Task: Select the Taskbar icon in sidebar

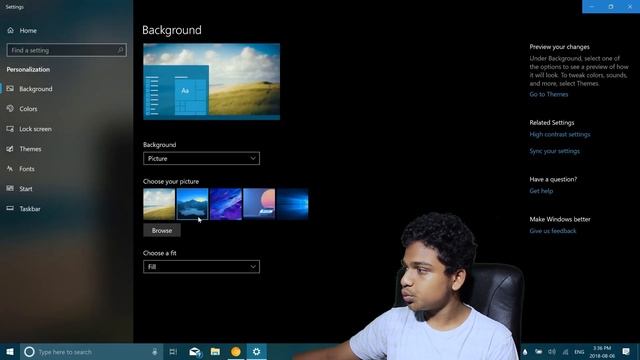Action: tap(10, 208)
